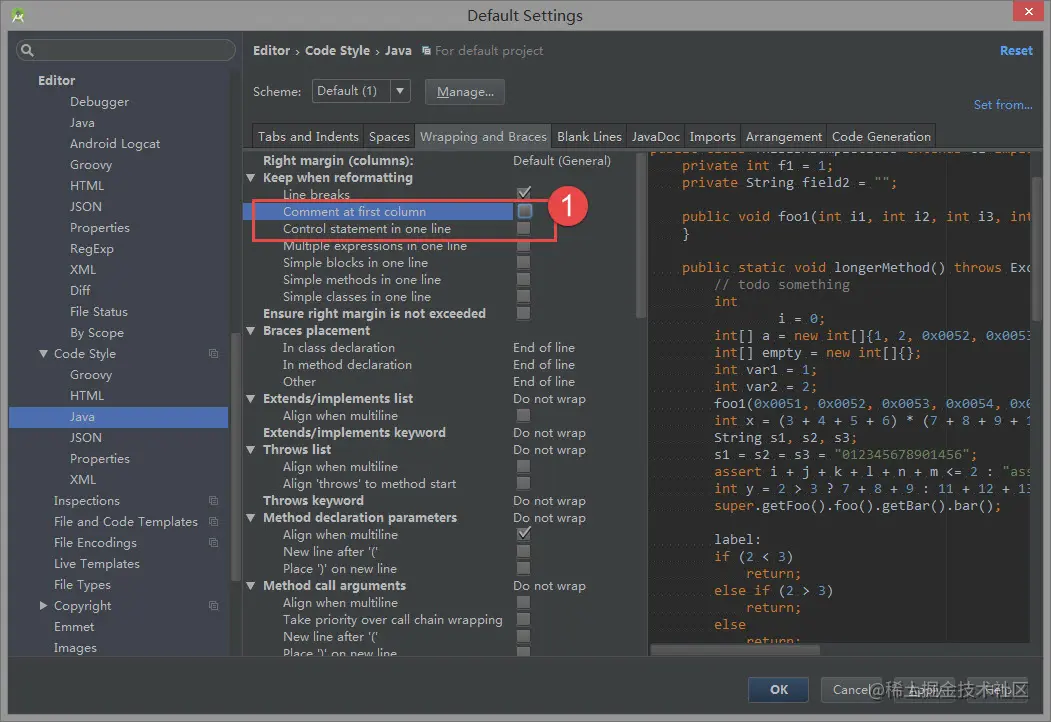Click the options list vertical scrollbar
The height and width of the screenshot is (722, 1051).
coord(641,235)
